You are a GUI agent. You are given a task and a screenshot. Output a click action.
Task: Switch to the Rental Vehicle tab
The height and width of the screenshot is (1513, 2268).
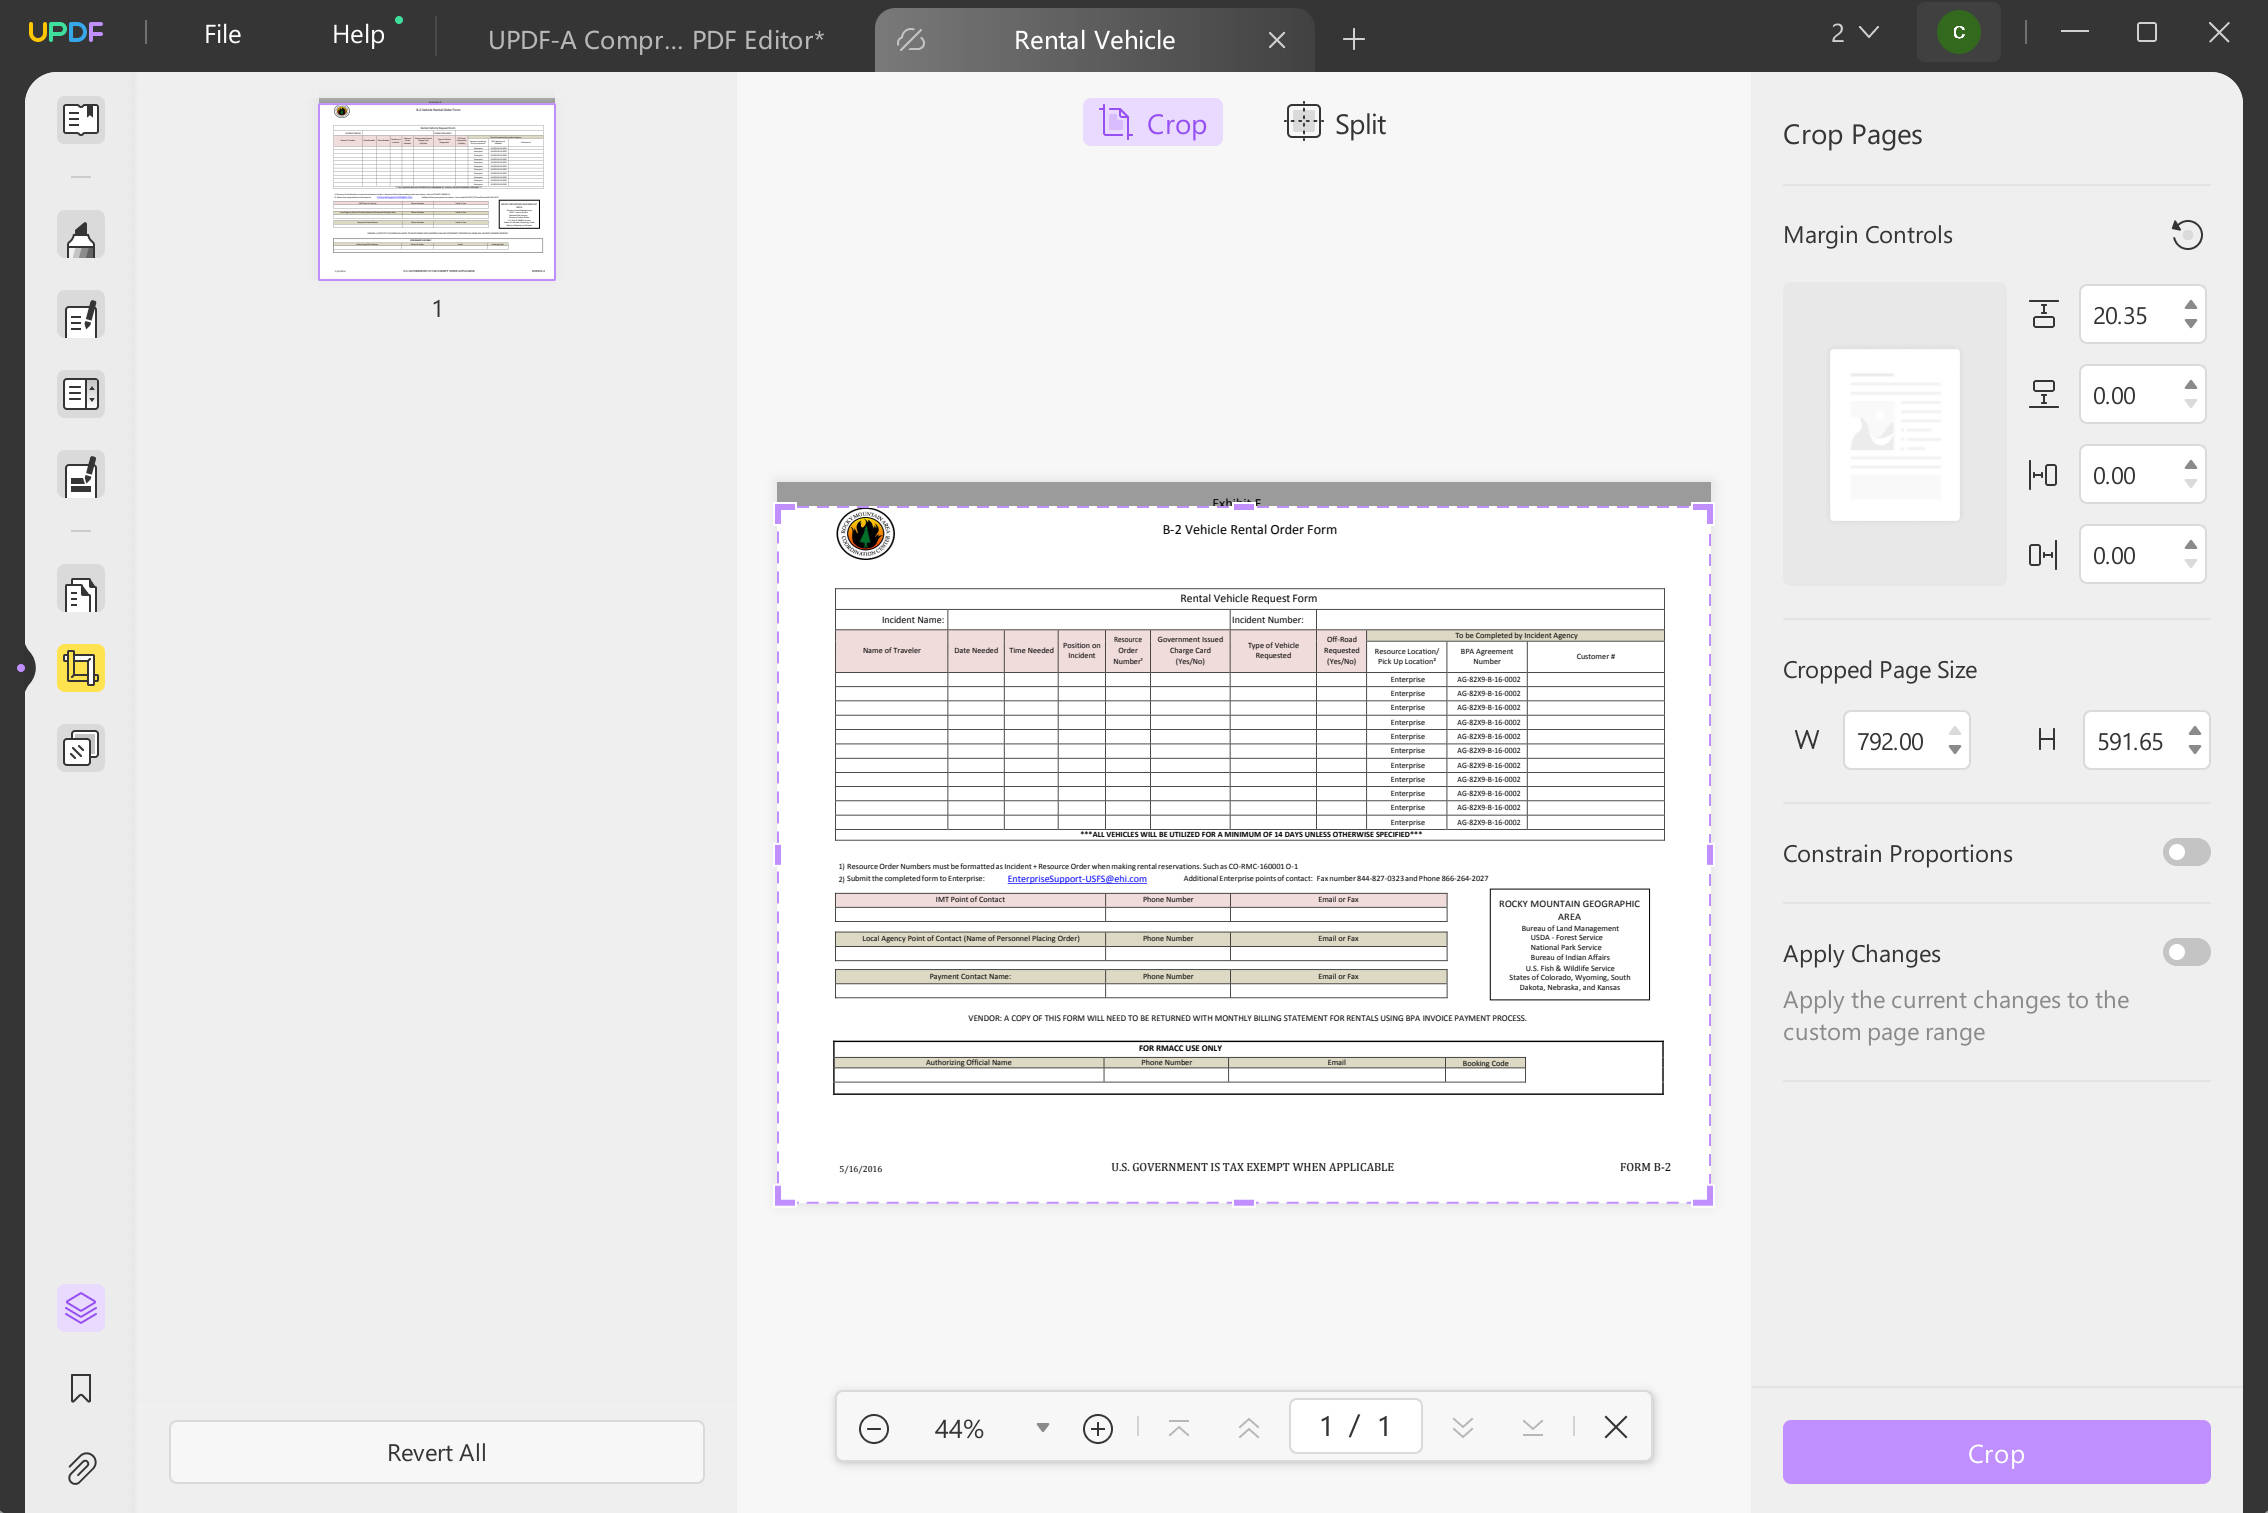pyautogui.click(x=1094, y=39)
